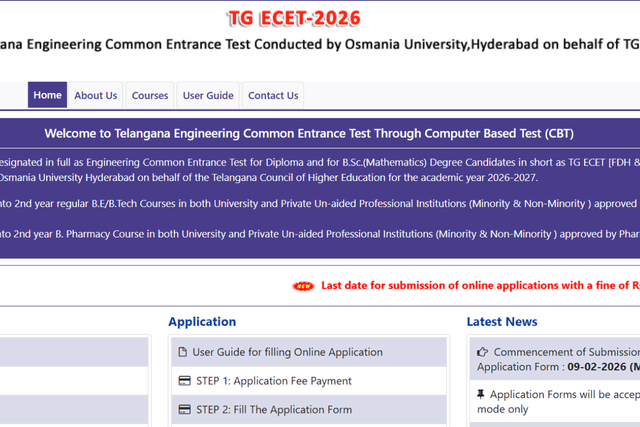The height and width of the screenshot is (427, 640).
Task: Click the Osmania University header subtitle
Action: point(320,44)
